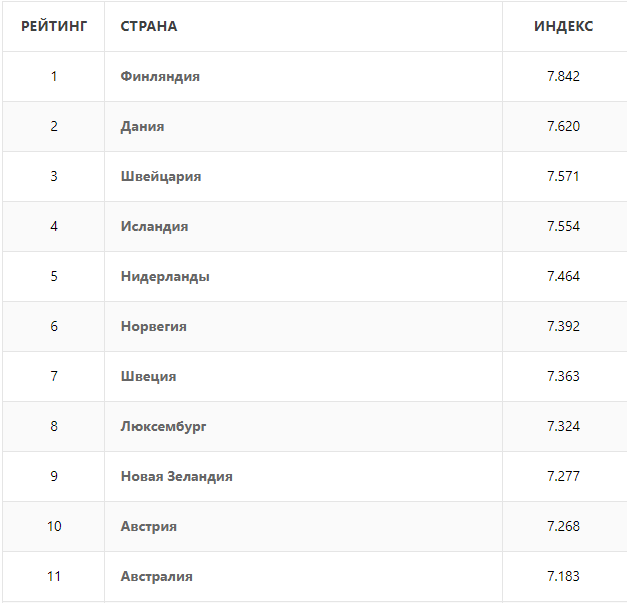Open the Норвегия country link
Screen dimensions: 627x603
[x=154, y=326]
